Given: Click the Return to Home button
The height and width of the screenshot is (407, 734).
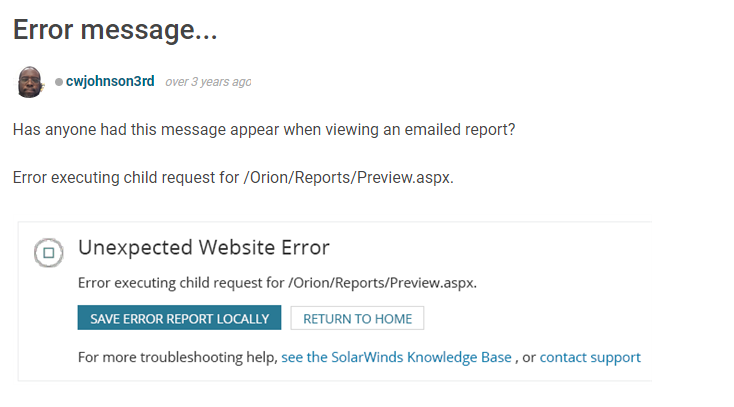Looking at the screenshot, I should click(x=357, y=318).
